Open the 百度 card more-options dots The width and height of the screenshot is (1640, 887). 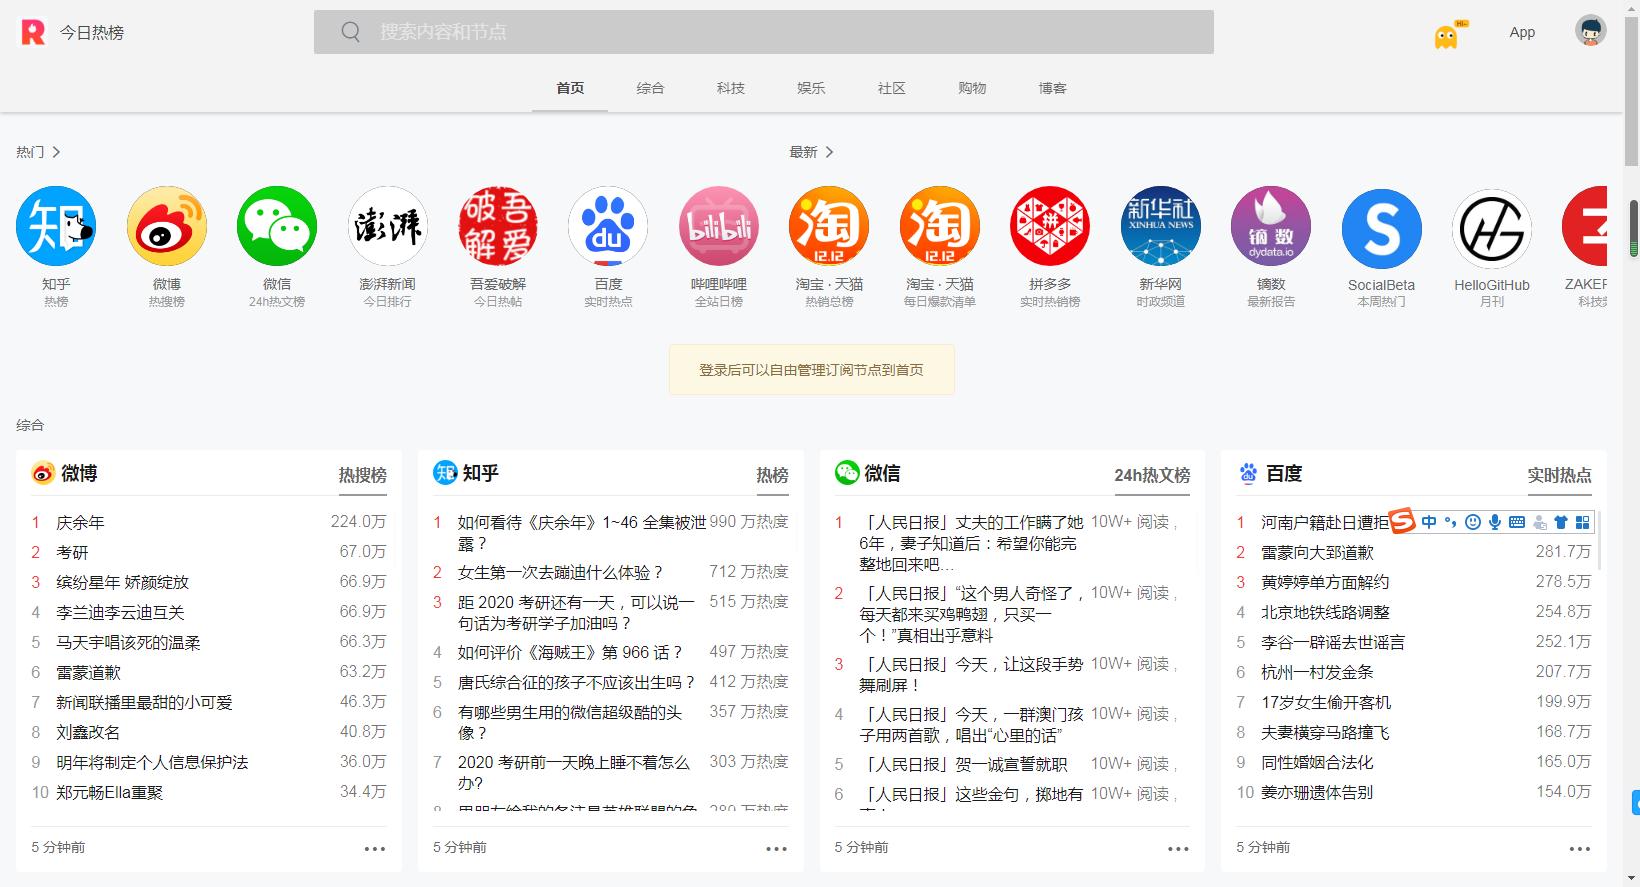tap(1580, 848)
